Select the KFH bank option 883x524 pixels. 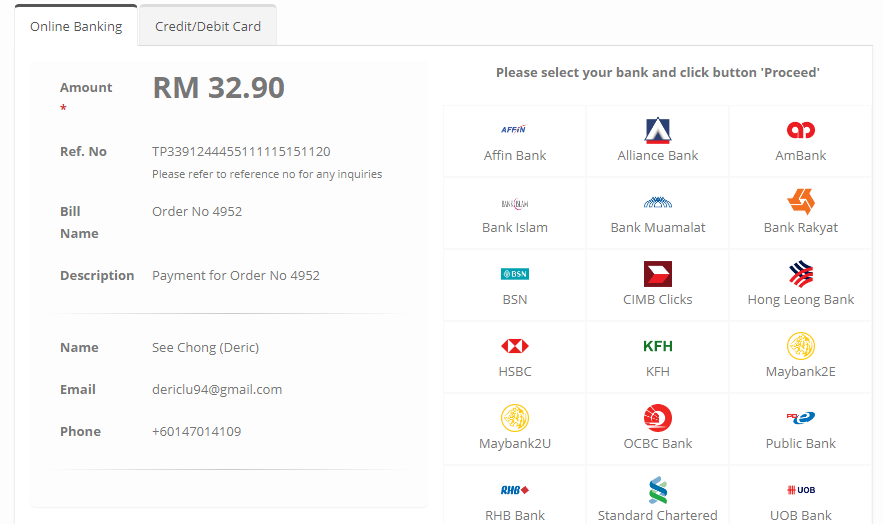(658, 357)
